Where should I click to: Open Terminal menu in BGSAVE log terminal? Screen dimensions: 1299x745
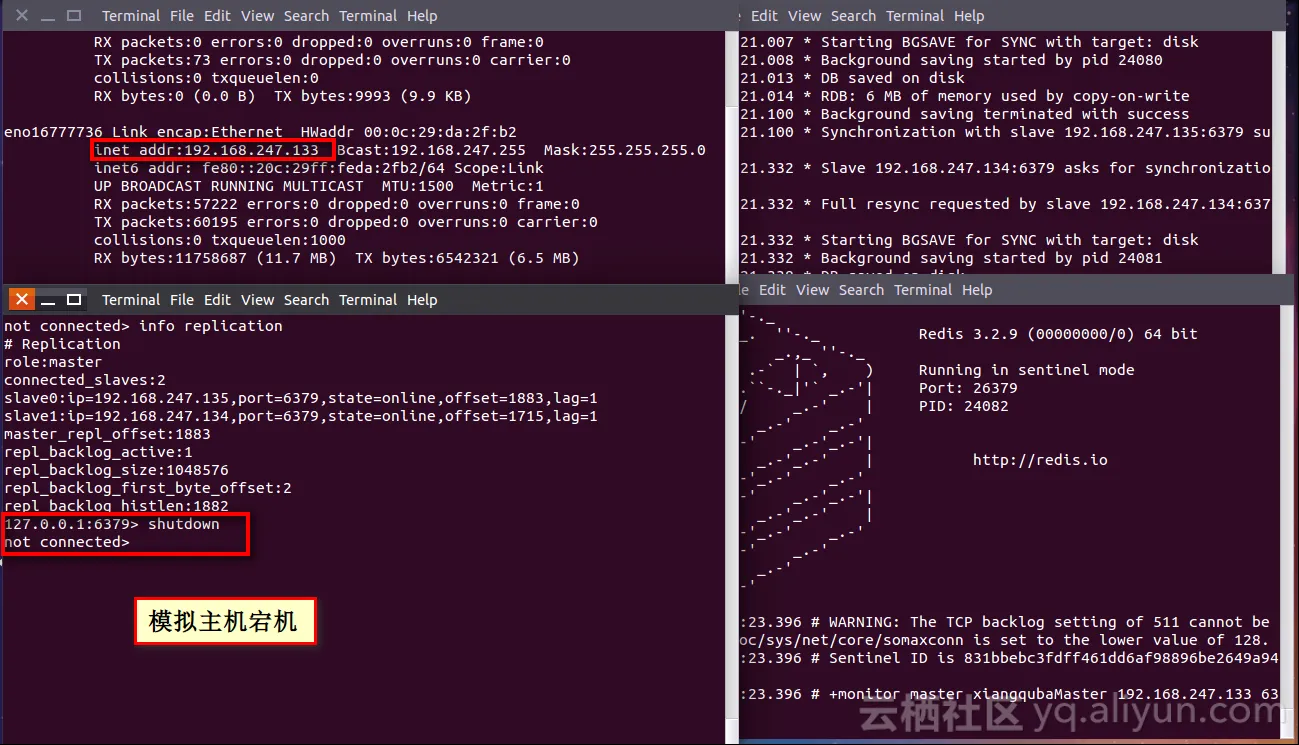coord(915,16)
